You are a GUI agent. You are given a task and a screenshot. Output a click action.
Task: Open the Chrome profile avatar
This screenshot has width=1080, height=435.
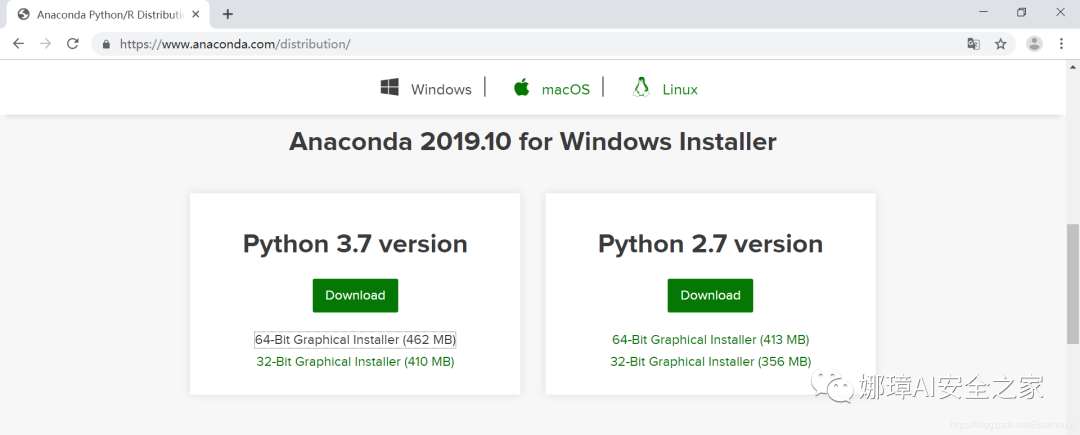point(1035,44)
